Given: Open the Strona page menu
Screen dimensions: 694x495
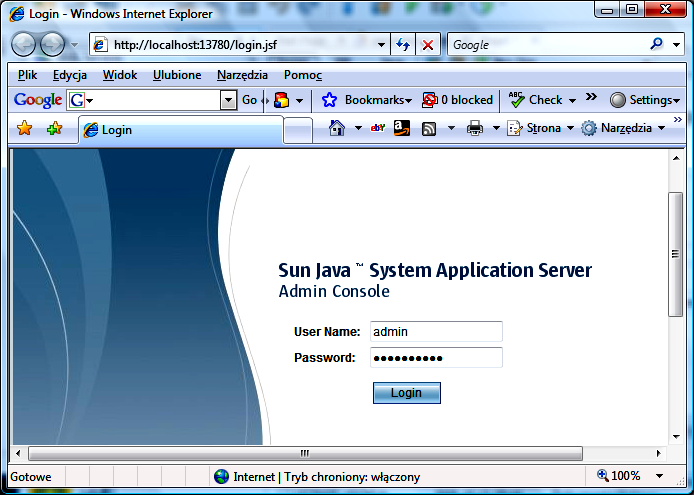Looking at the screenshot, I should 540,128.
